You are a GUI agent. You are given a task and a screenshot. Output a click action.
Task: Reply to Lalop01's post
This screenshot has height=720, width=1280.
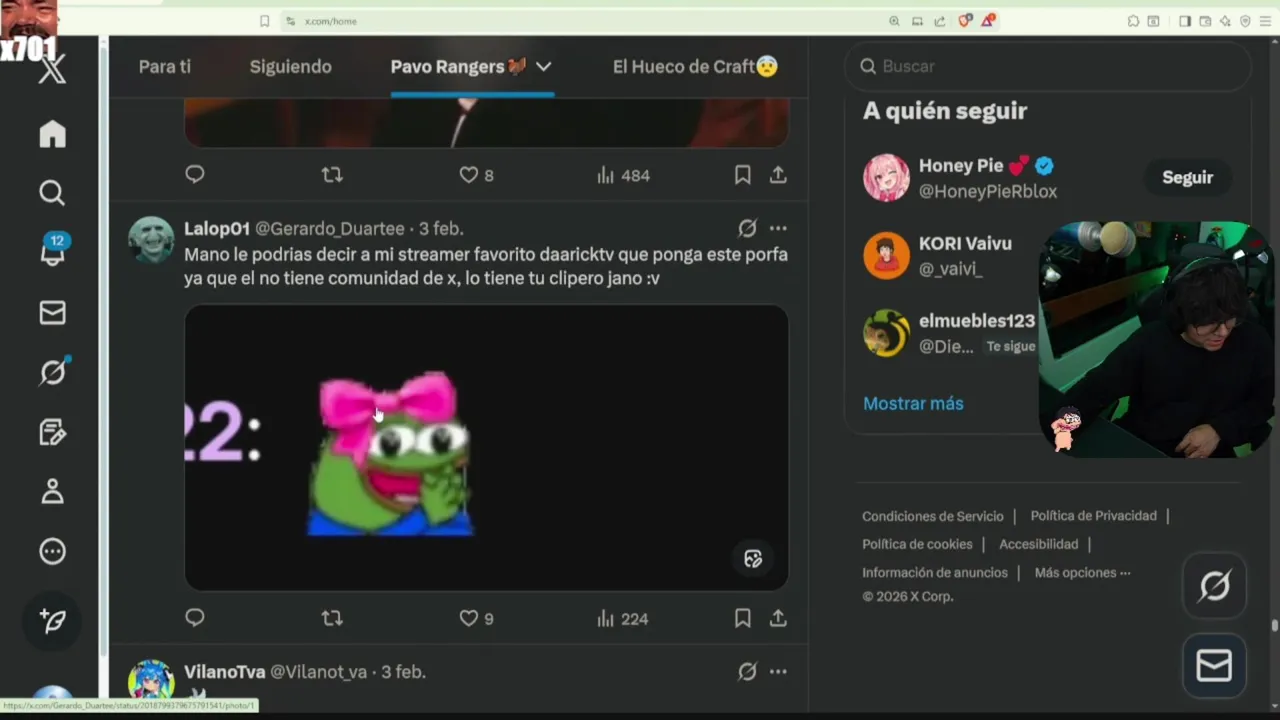pyautogui.click(x=195, y=618)
